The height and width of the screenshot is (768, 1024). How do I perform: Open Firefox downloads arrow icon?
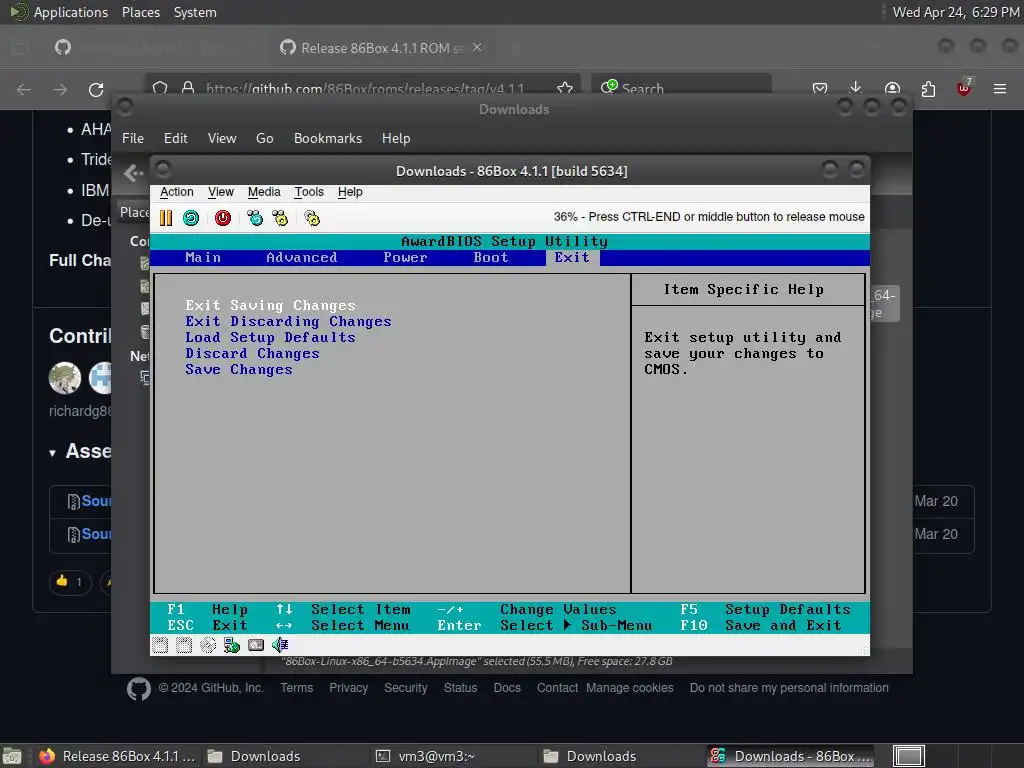pos(856,89)
